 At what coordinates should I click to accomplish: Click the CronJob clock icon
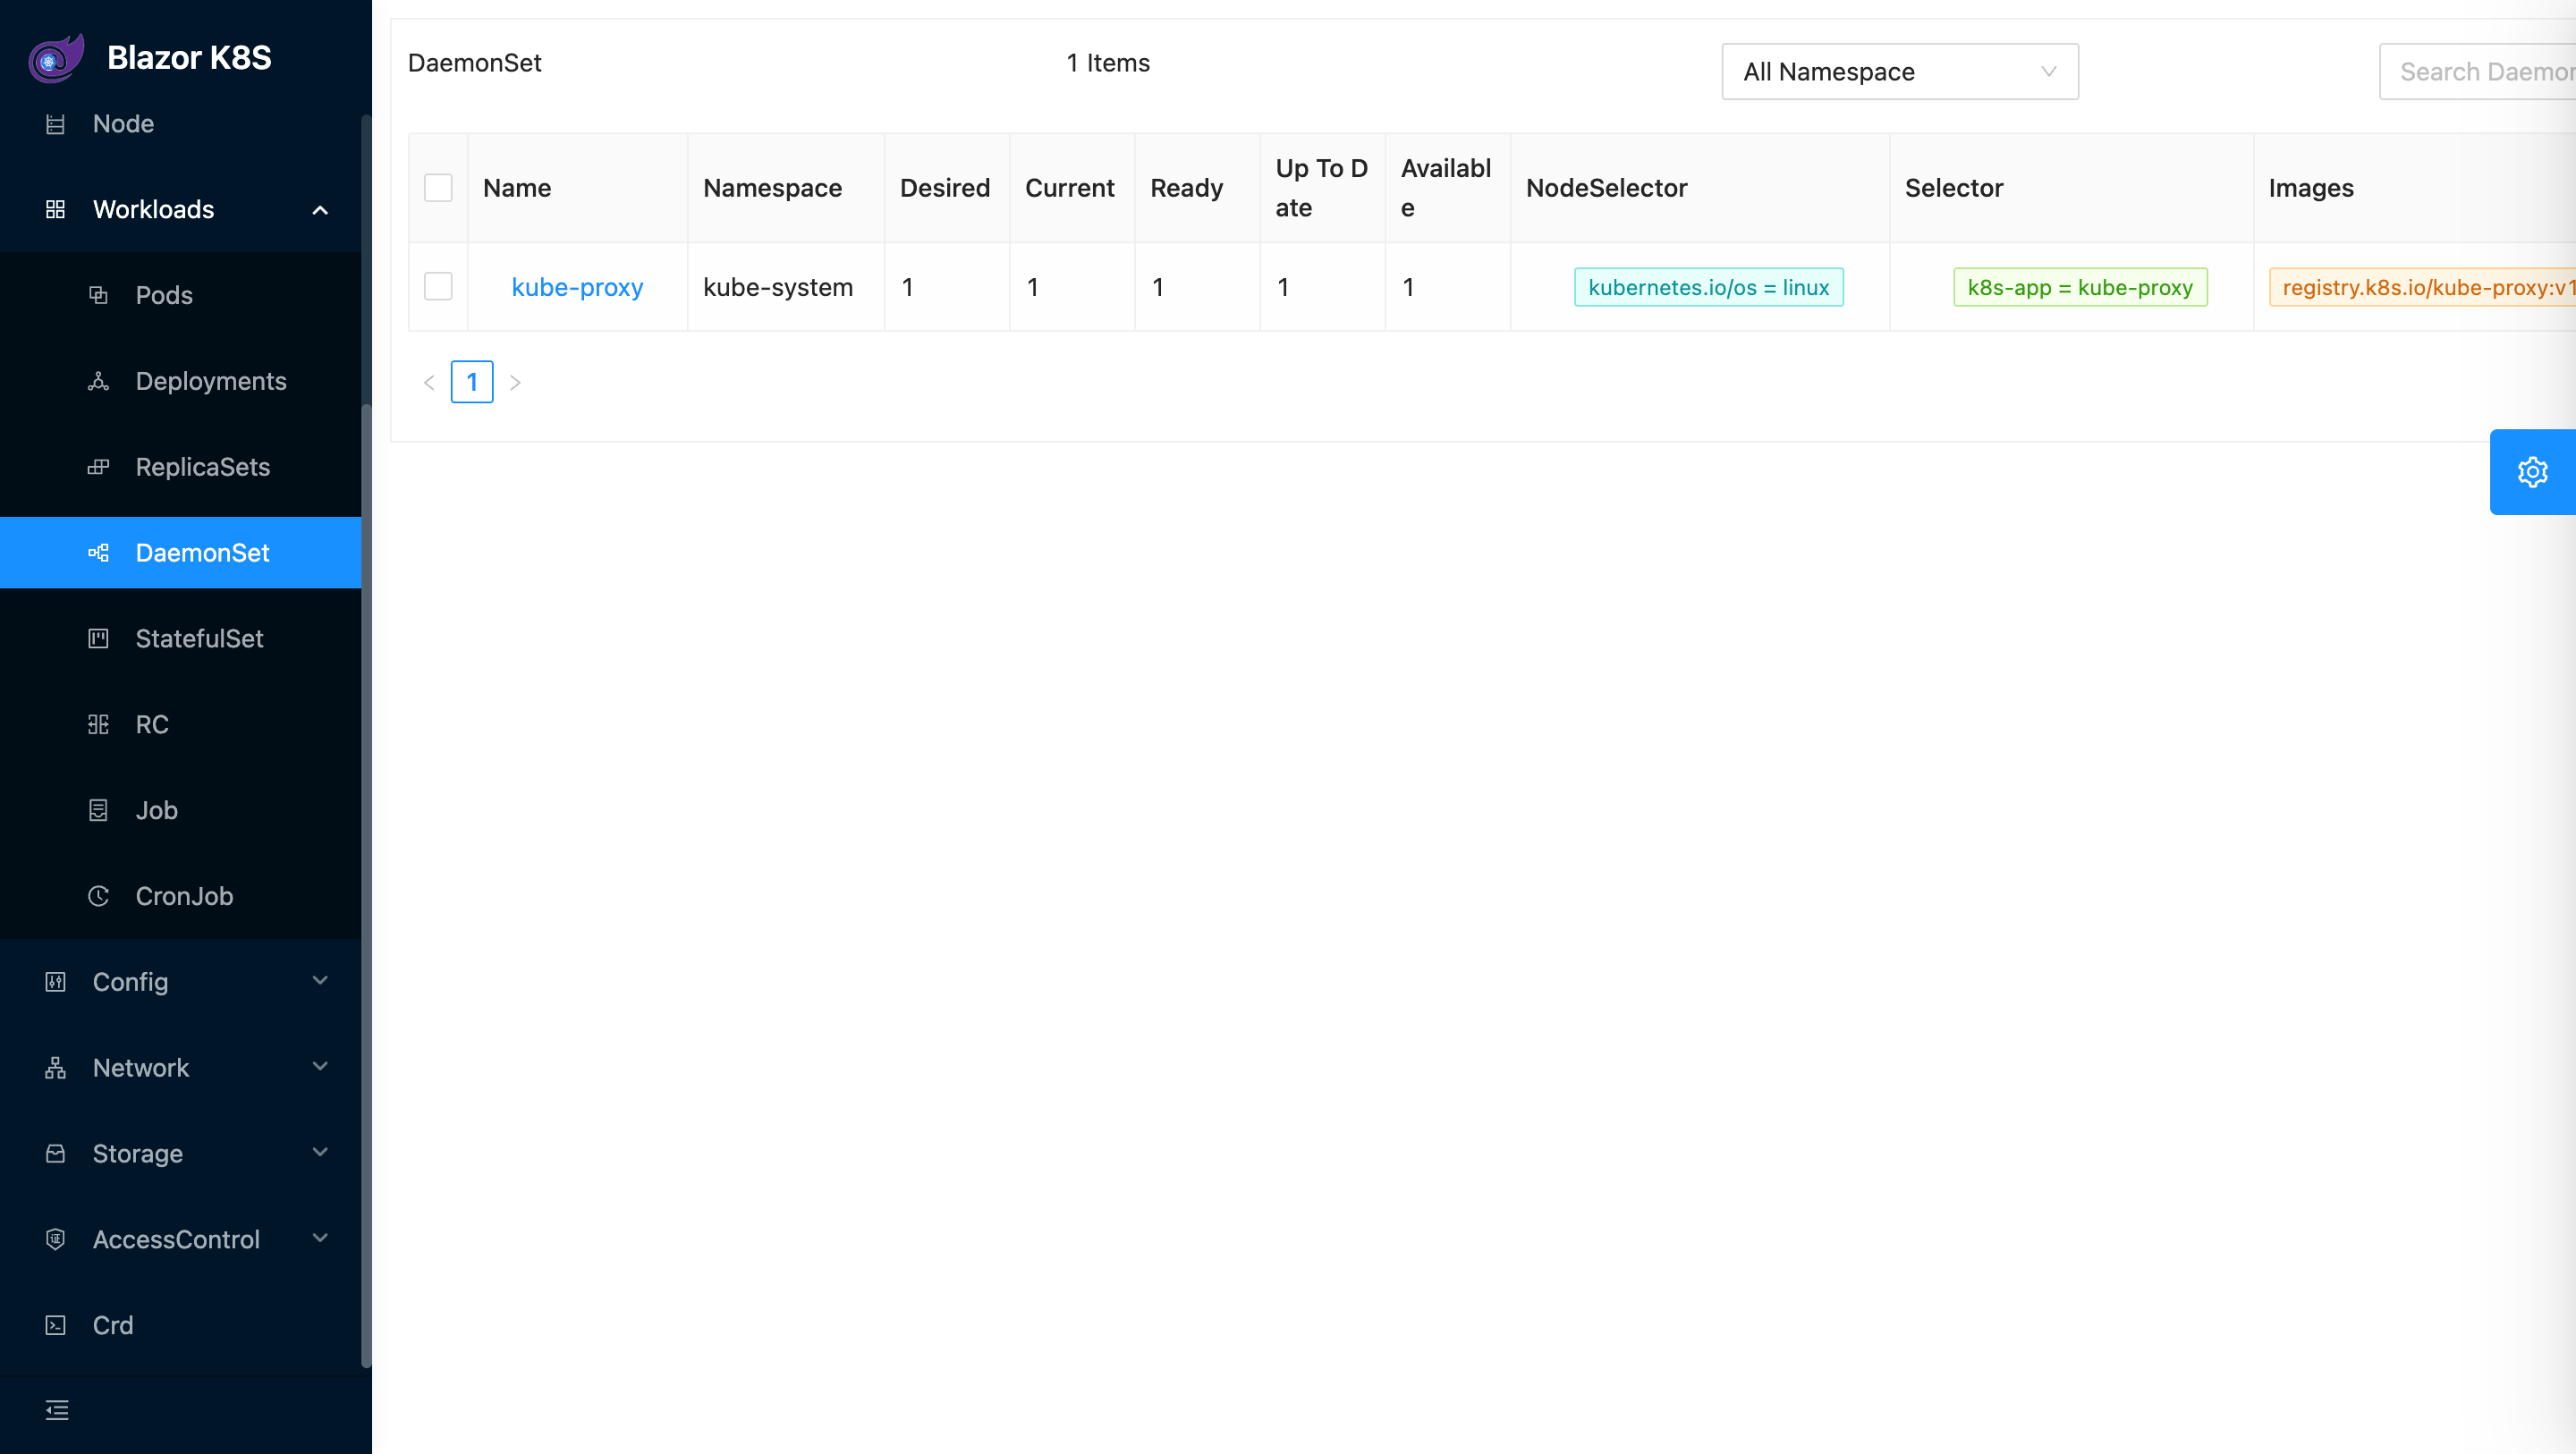point(98,896)
